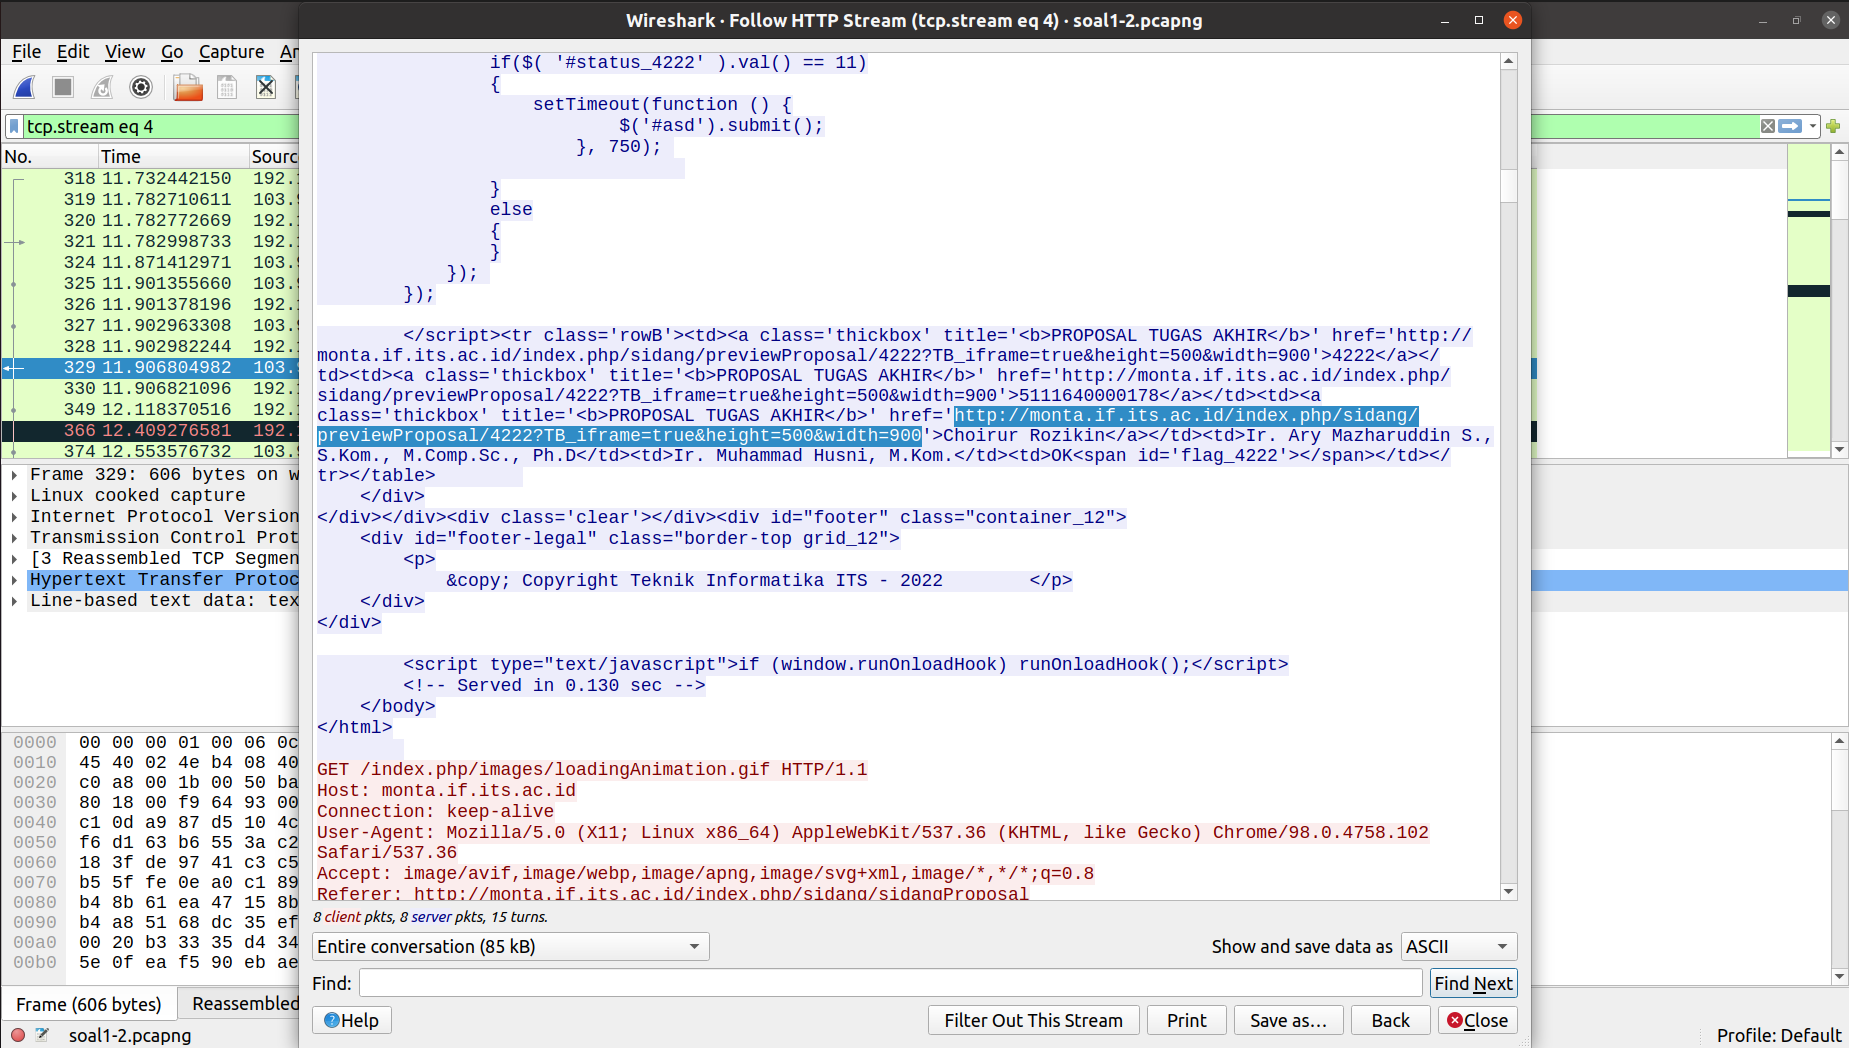The height and width of the screenshot is (1048, 1849).
Task: Minimize the Follow HTTP Stream dialog
Action: coord(1445,20)
